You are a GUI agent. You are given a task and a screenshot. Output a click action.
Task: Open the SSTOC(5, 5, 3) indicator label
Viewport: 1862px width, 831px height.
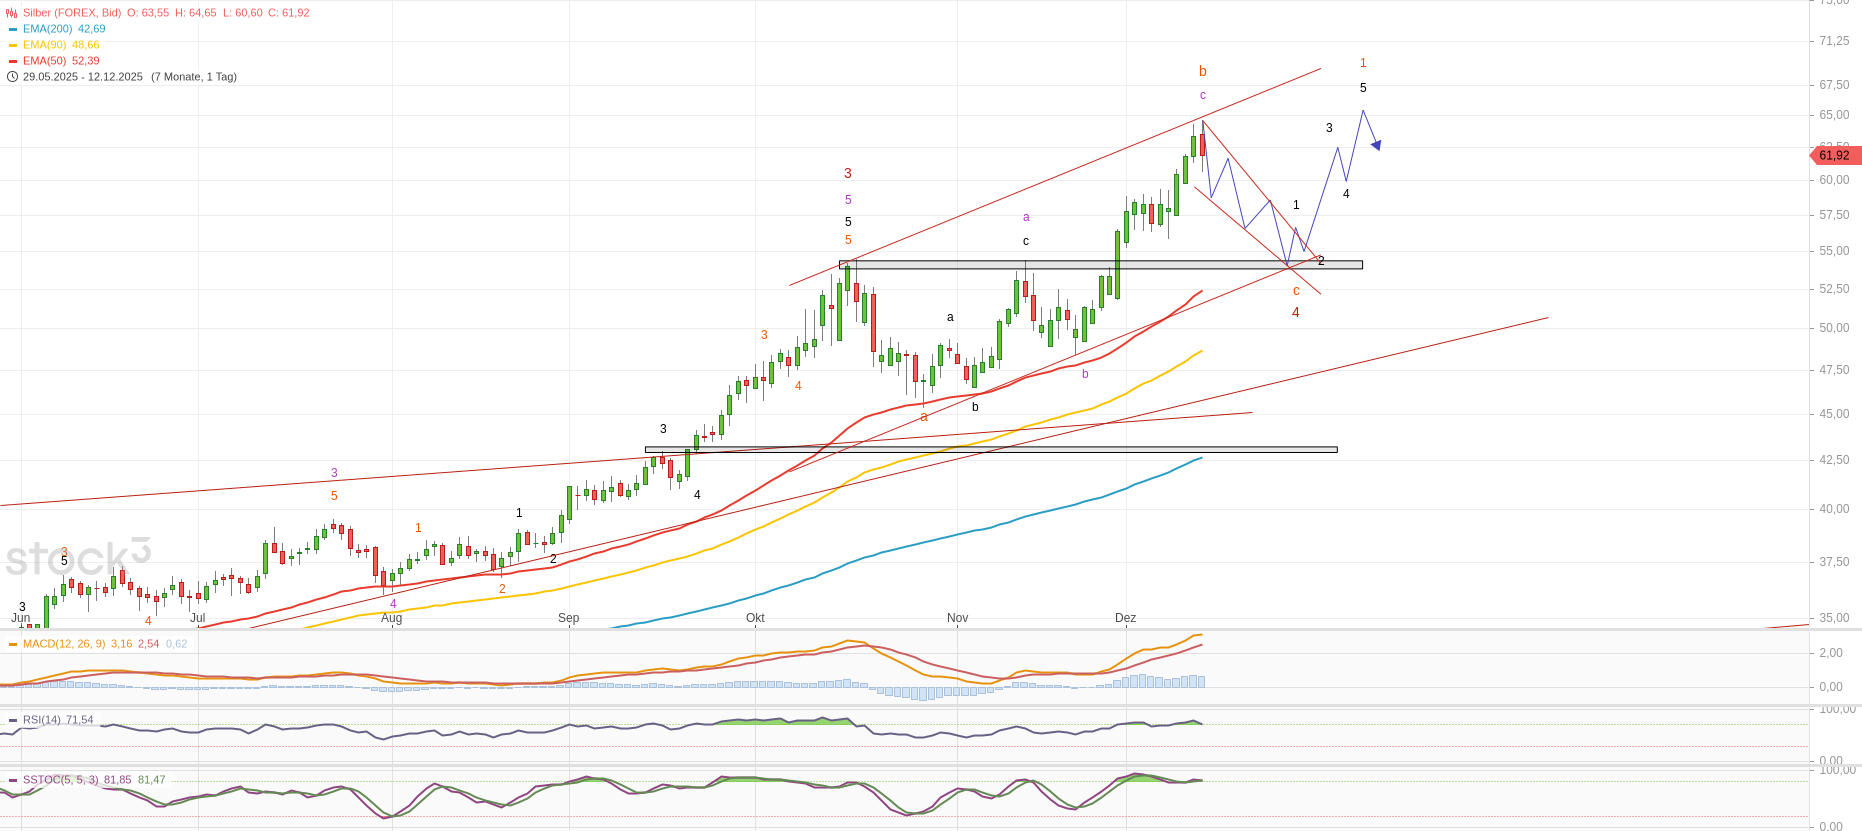tap(60, 780)
